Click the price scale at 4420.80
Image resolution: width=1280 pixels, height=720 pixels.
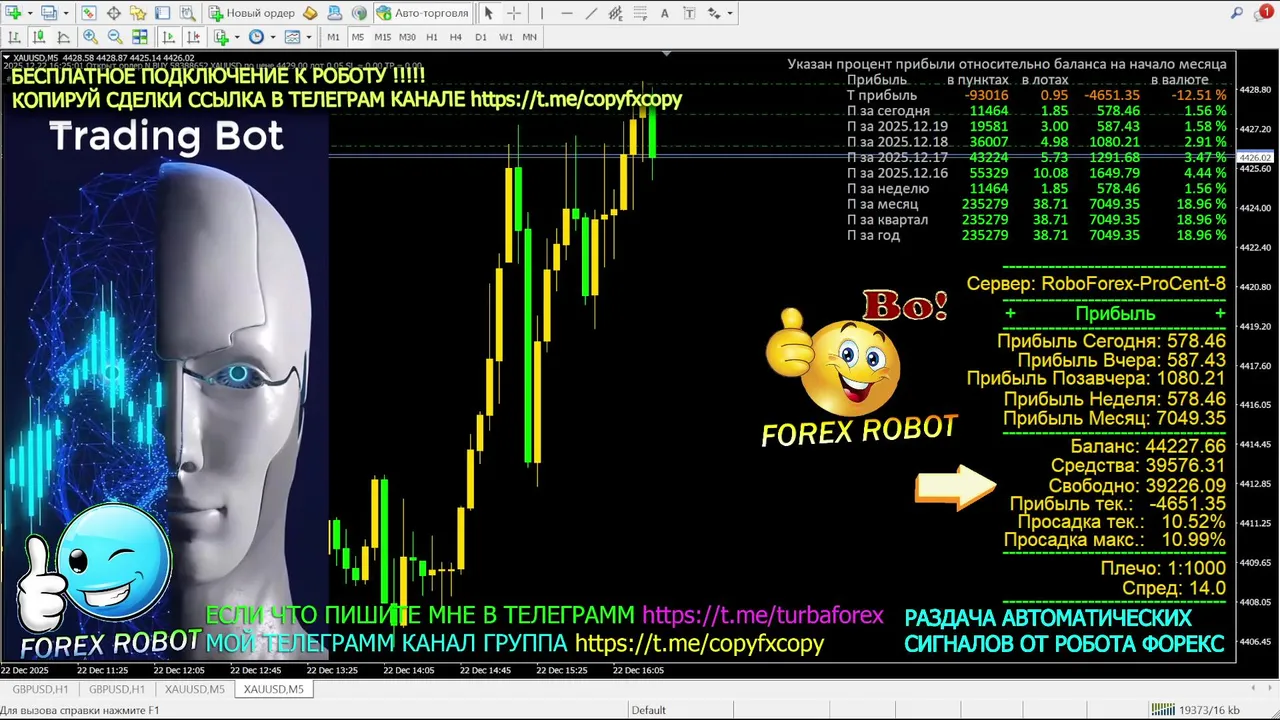click(x=1254, y=287)
